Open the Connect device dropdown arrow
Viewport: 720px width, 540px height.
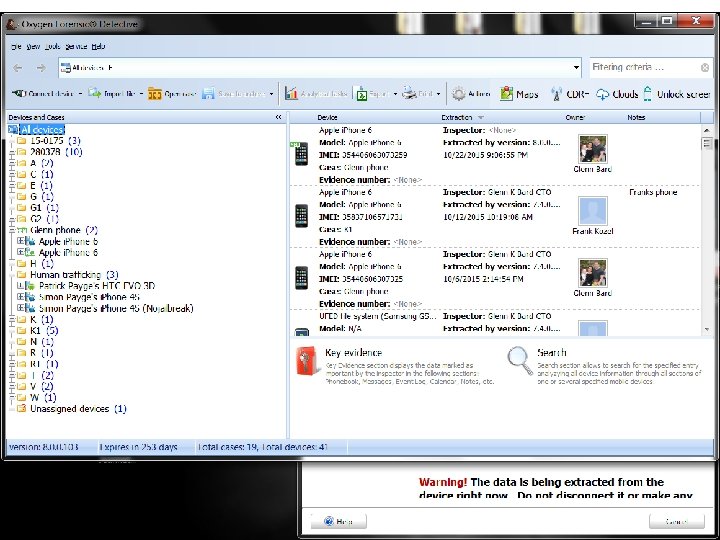tap(80, 94)
